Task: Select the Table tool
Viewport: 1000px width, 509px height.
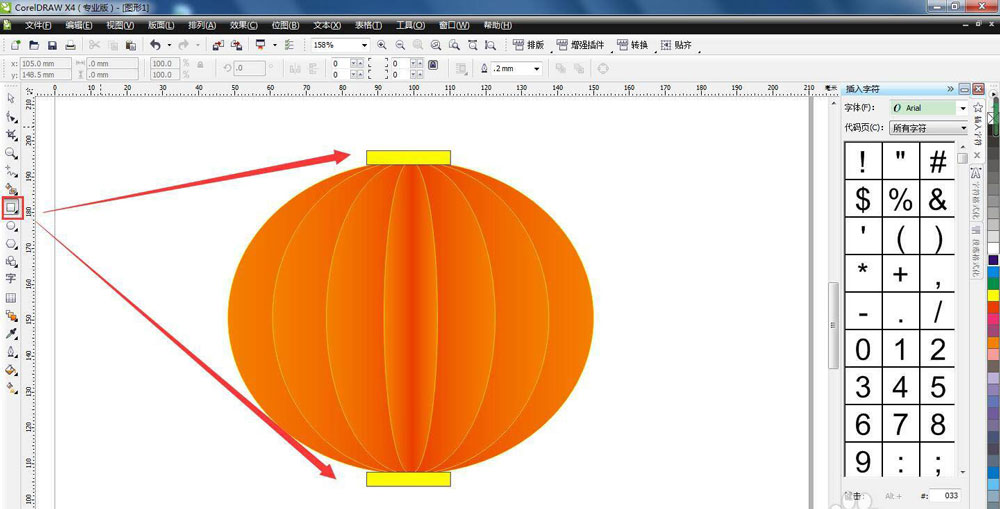Action: coord(11,298)
